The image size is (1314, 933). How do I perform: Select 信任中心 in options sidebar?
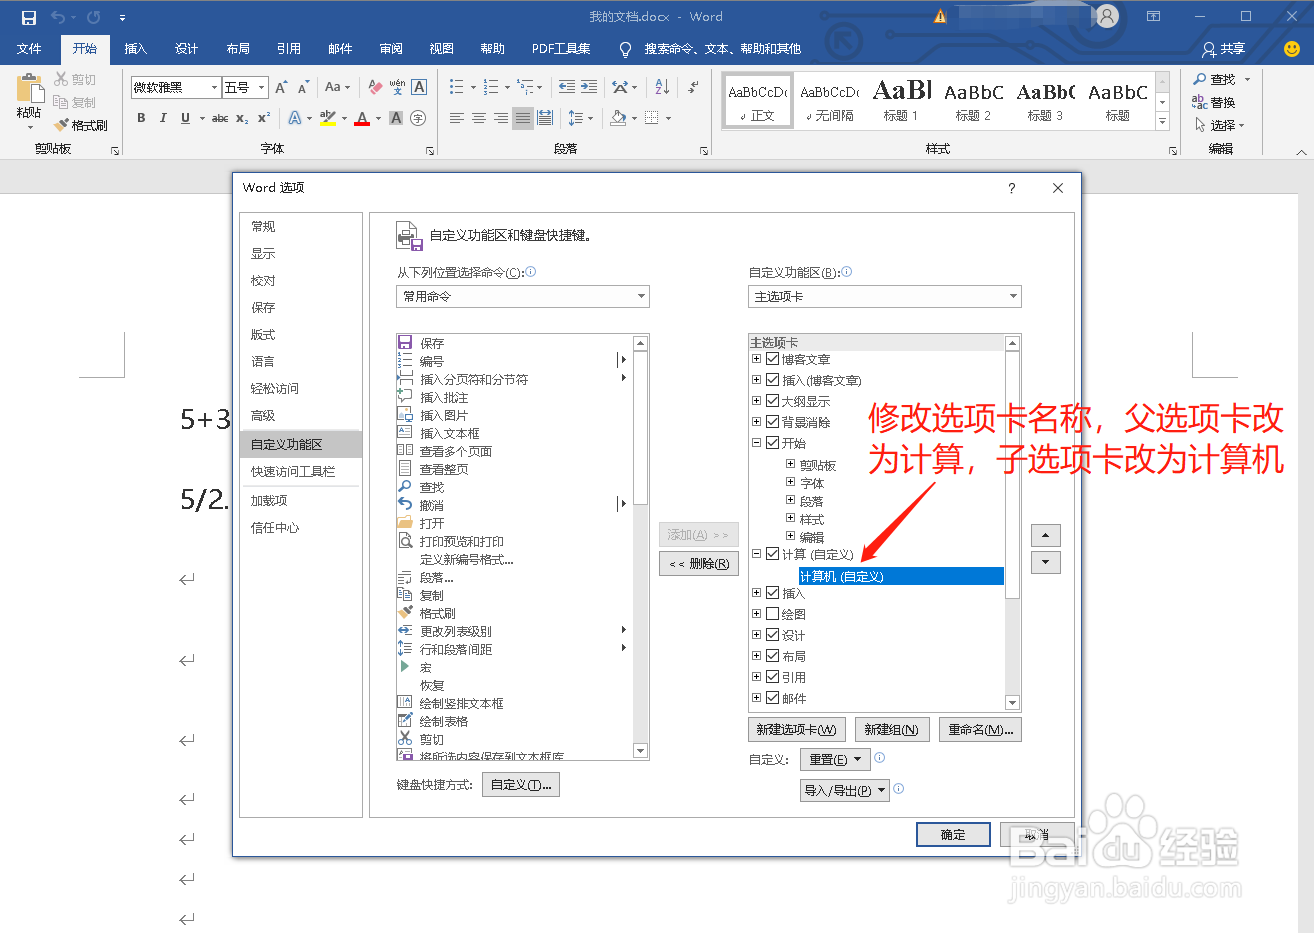pos(301,528)
